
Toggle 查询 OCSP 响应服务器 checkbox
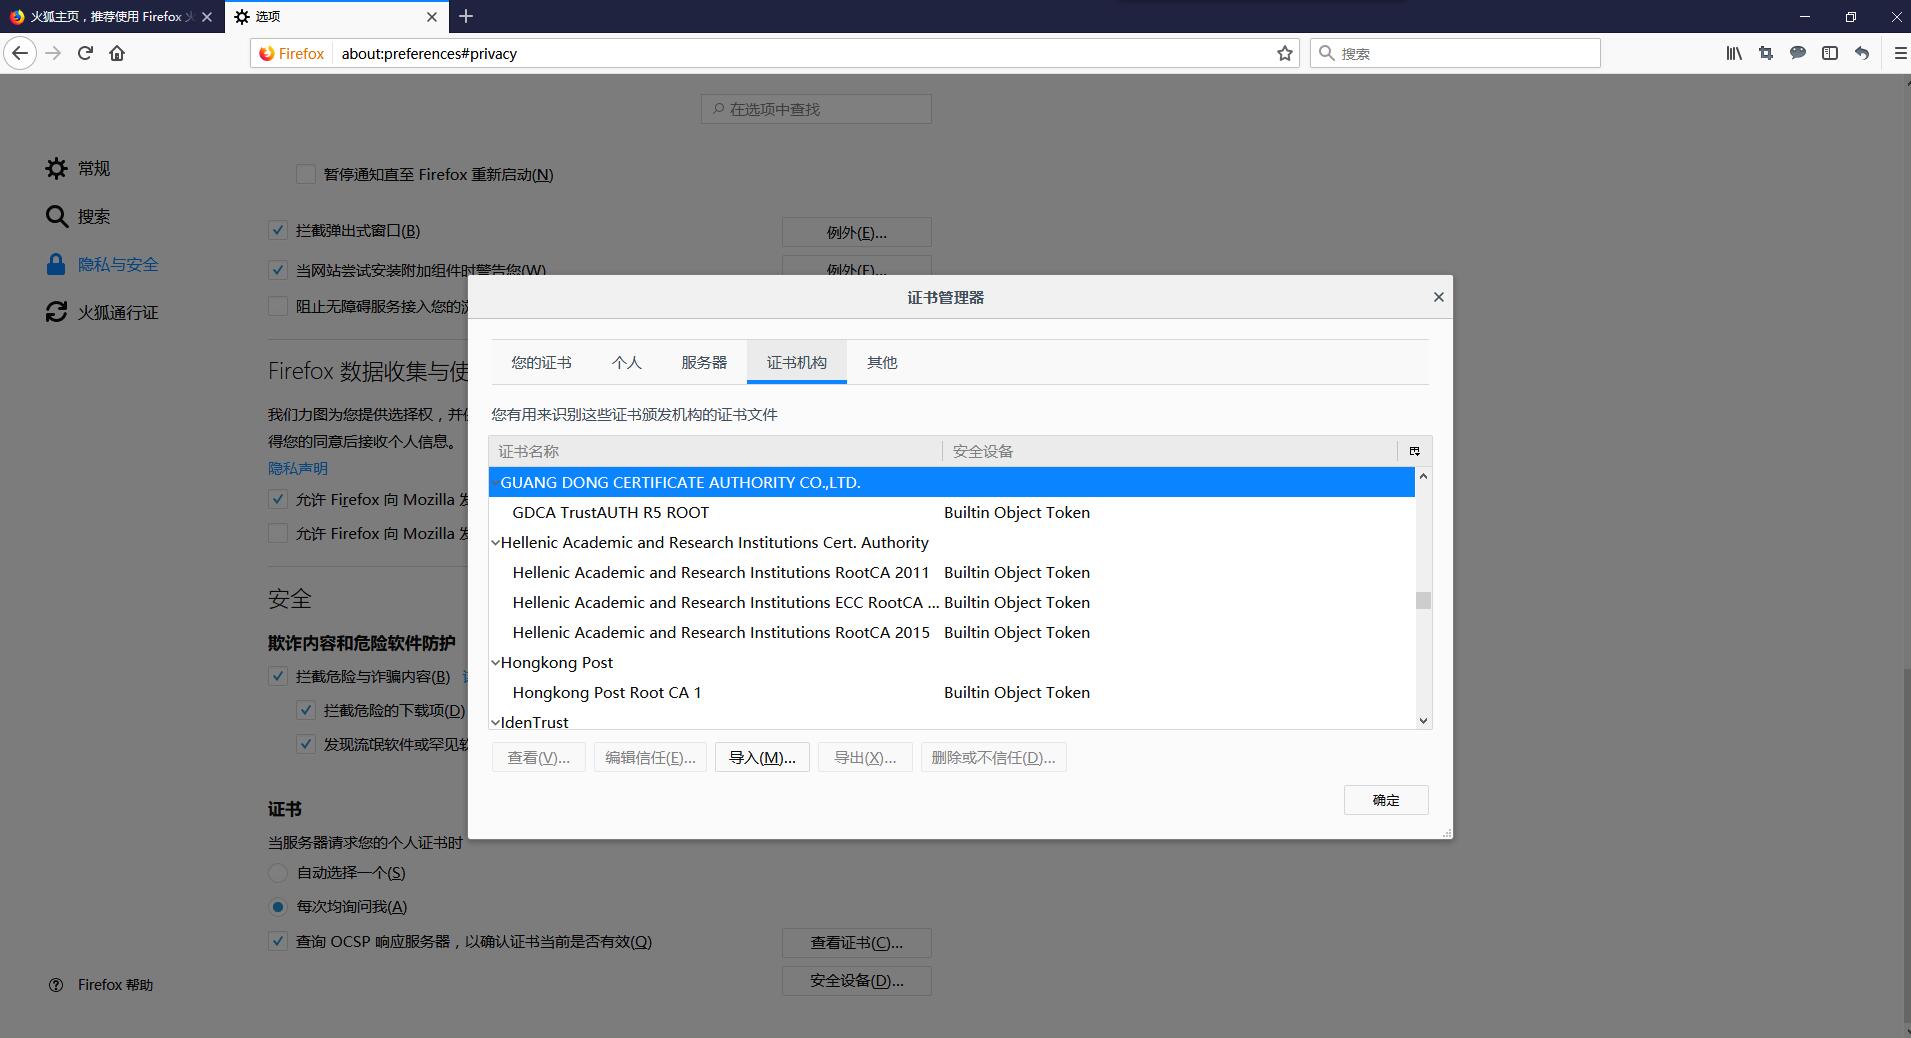(278, 941)
